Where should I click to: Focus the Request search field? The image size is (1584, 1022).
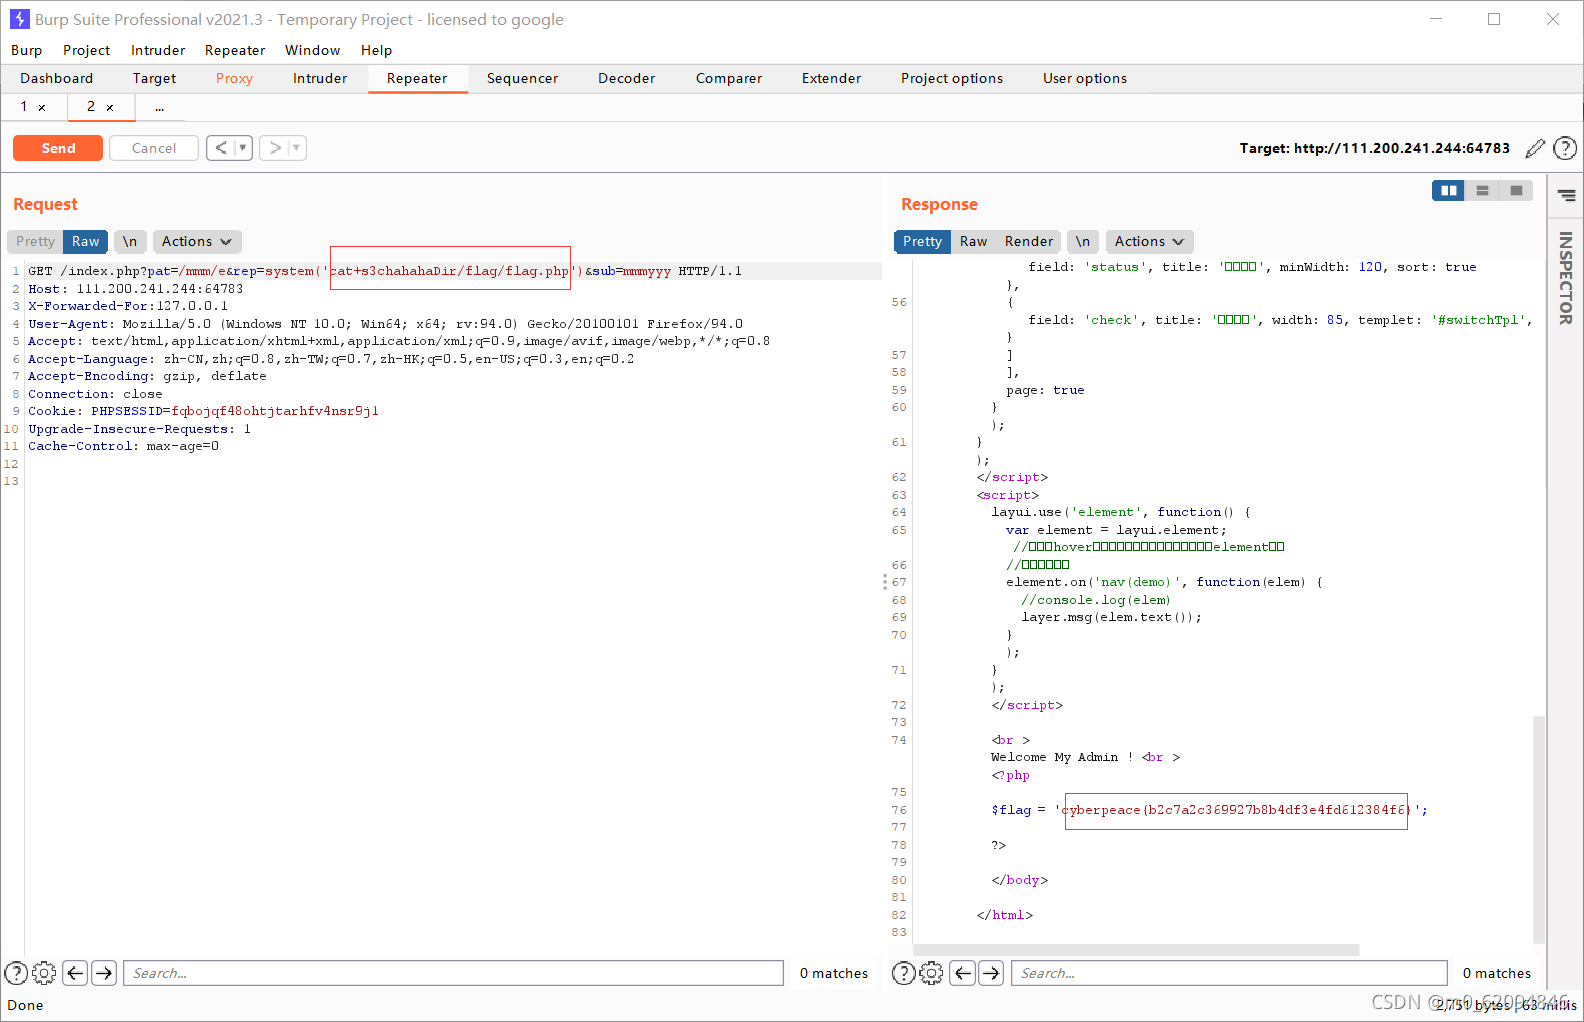click(453, 973)
